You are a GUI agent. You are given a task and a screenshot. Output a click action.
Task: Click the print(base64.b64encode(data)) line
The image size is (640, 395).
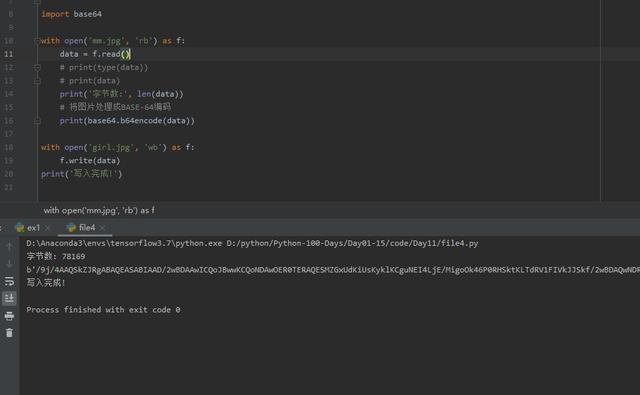point(127,121)
